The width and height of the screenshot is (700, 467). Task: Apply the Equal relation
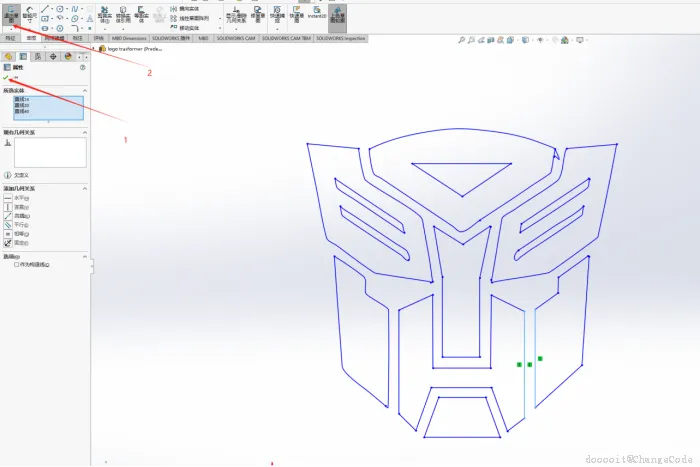[8, 234]
